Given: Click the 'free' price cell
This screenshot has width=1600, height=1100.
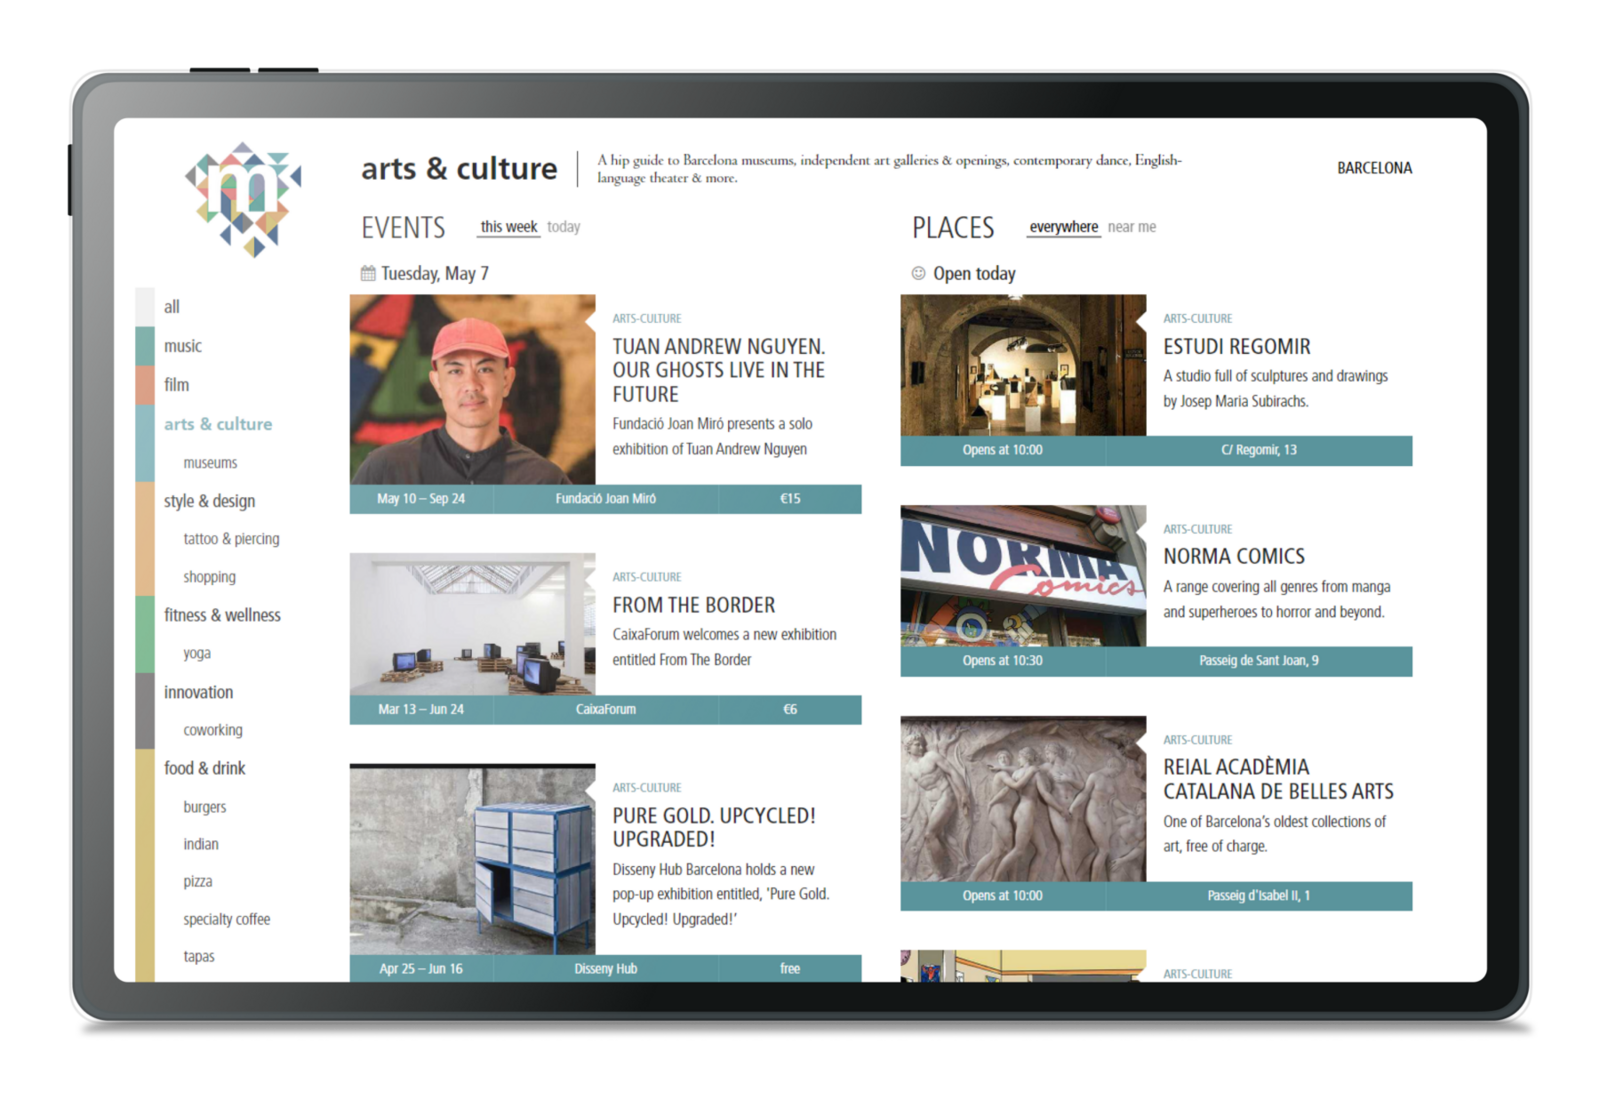Looking at the screenshot, I should (x=790, y=968).
